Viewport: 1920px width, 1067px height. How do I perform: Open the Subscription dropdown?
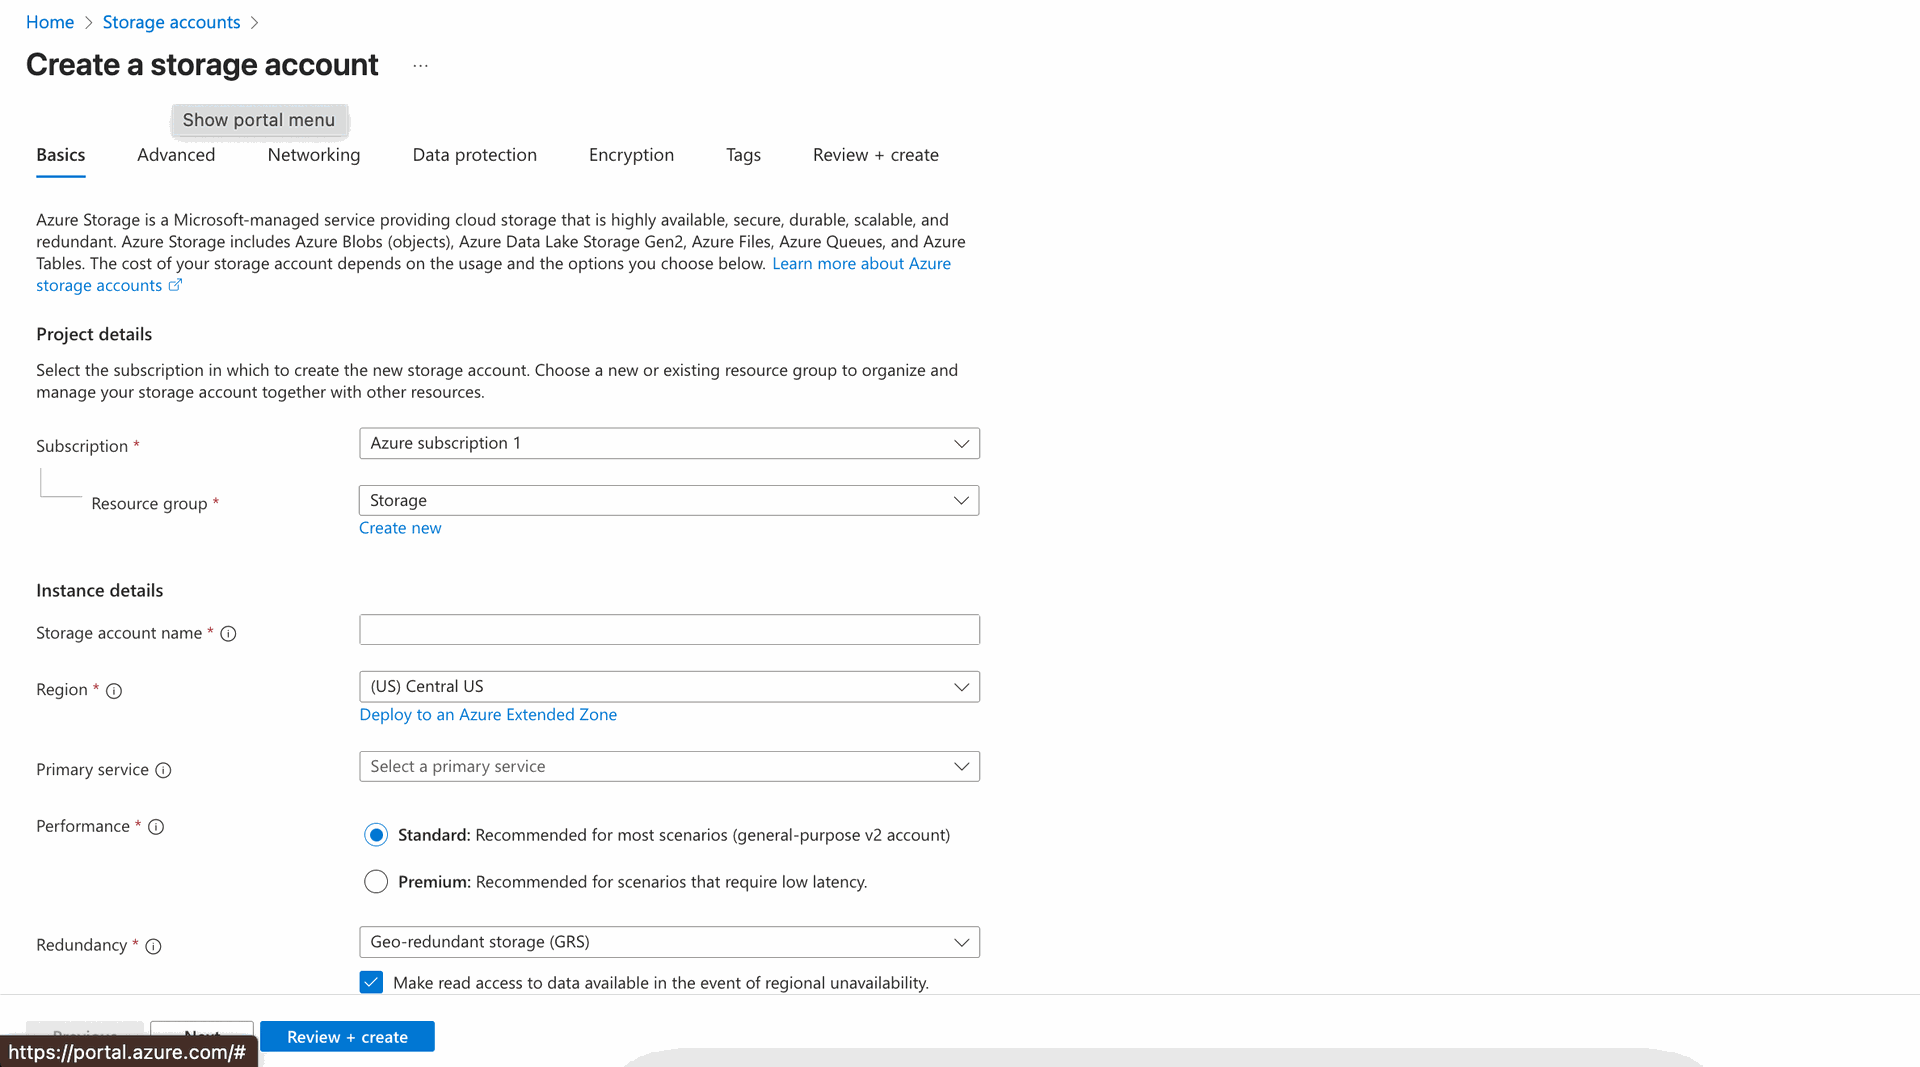[x=669, y=444]
